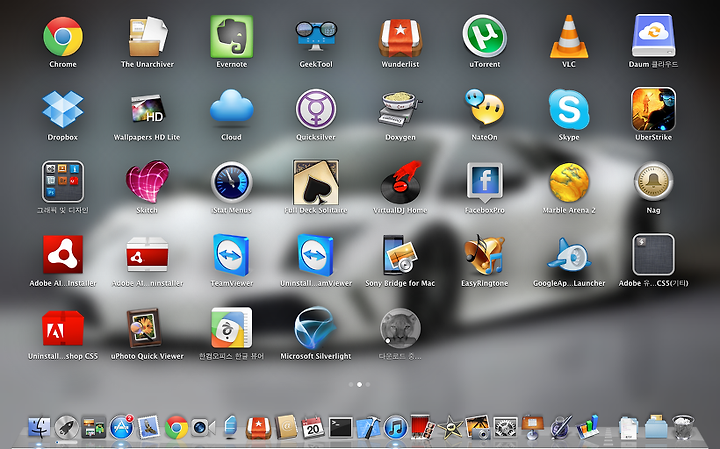
Task: Open iPhoto in the Dock
Action: 478,427
